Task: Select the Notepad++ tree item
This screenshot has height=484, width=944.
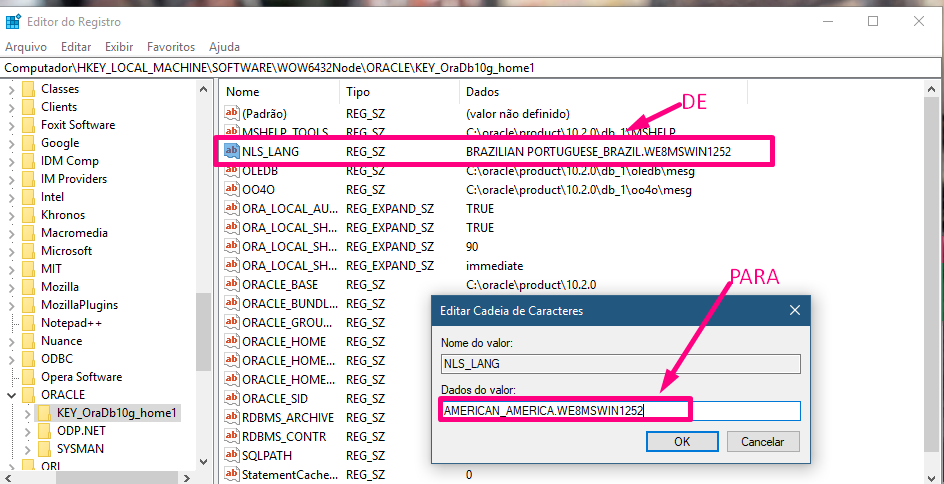Action: 71,323
